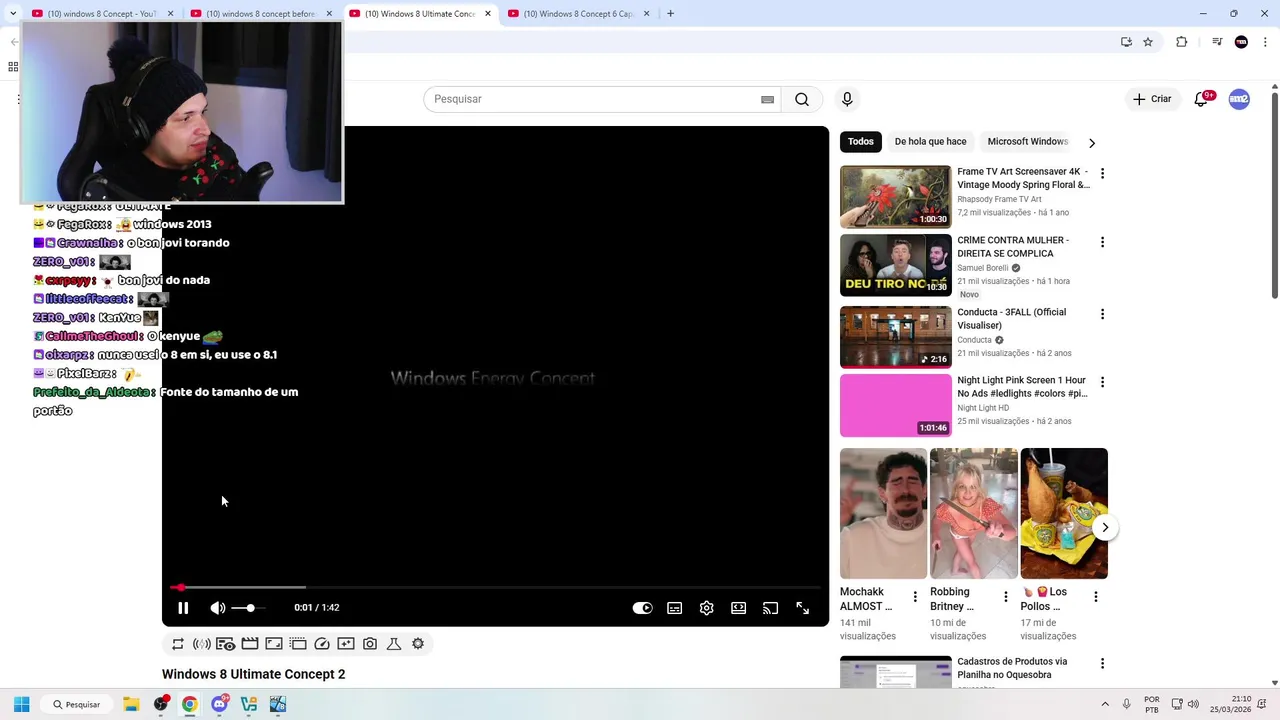Open options menu for Frame TV Art video
Image resolution: width=1280 pixels, height=720 pixels.
[x=1102, y=173]
